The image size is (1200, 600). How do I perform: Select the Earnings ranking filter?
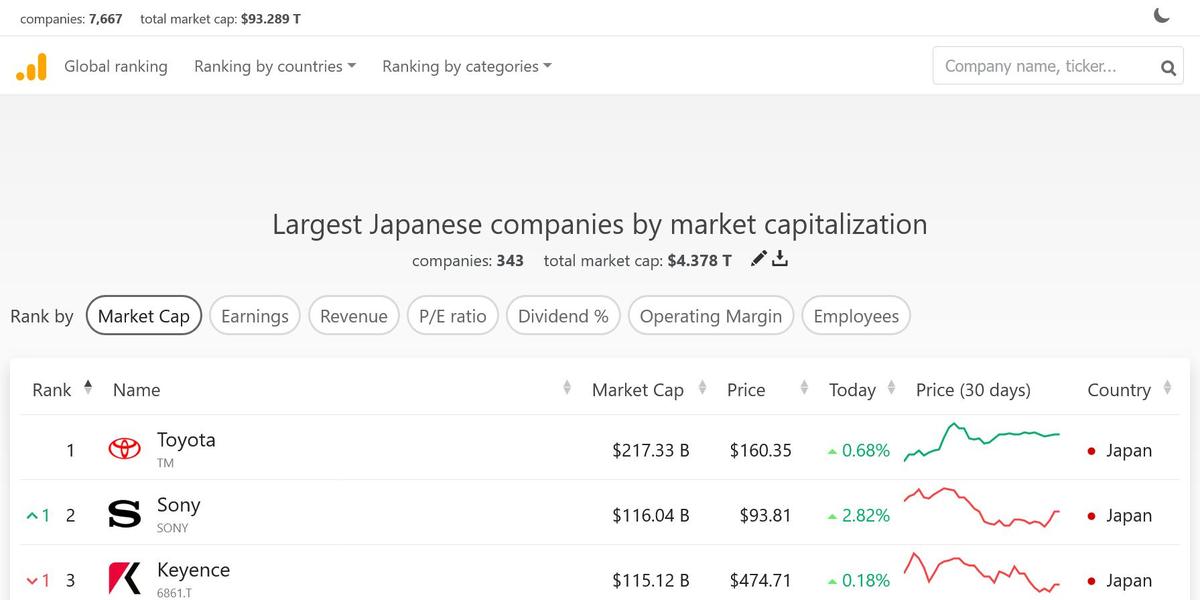click(x=255, y=315)
